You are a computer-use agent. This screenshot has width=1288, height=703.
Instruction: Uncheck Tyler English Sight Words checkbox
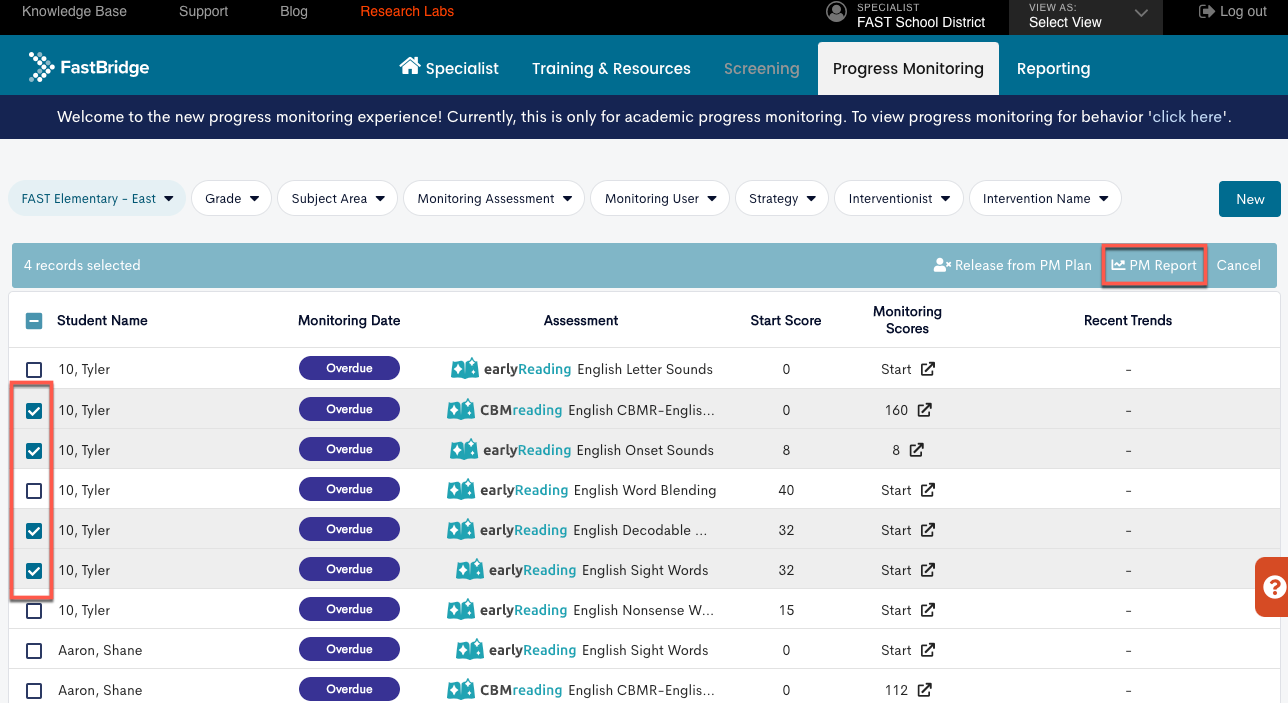[34, 570]
